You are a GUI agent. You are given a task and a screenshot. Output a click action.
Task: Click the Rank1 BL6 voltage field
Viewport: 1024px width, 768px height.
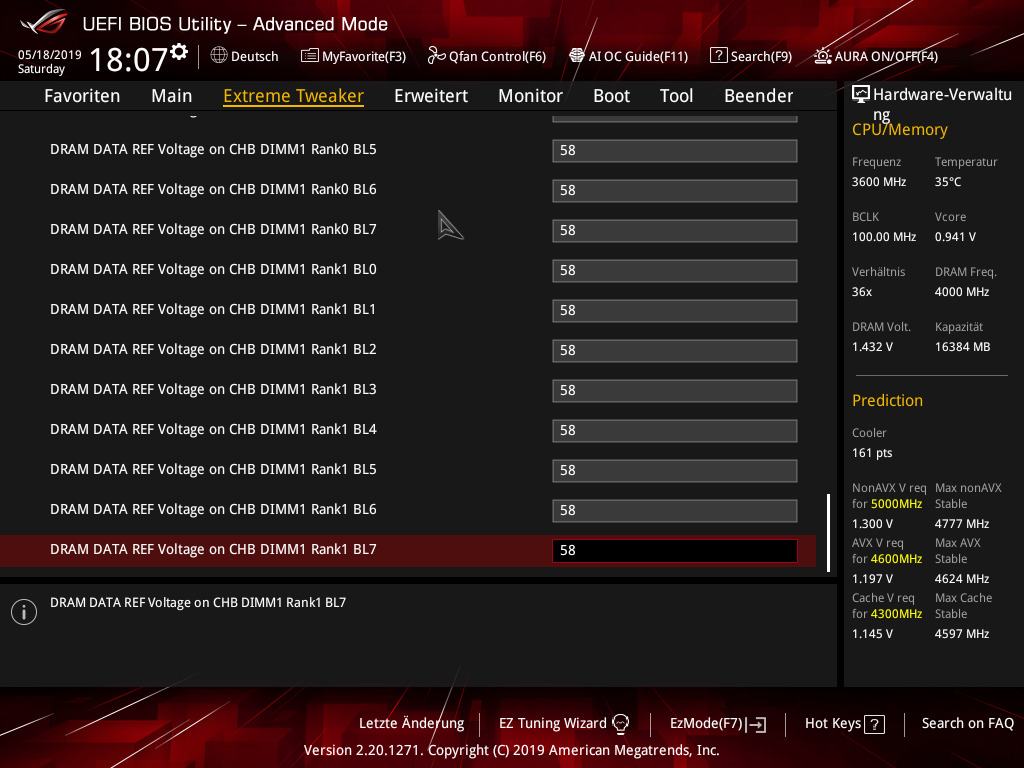point(675,511)
